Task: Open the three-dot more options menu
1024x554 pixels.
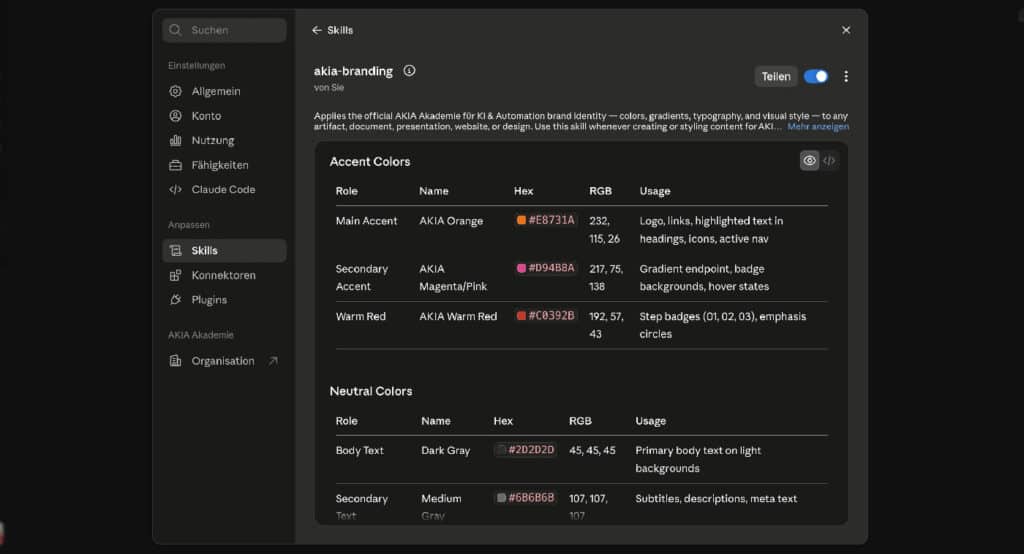Action: (x=846, y=76)
